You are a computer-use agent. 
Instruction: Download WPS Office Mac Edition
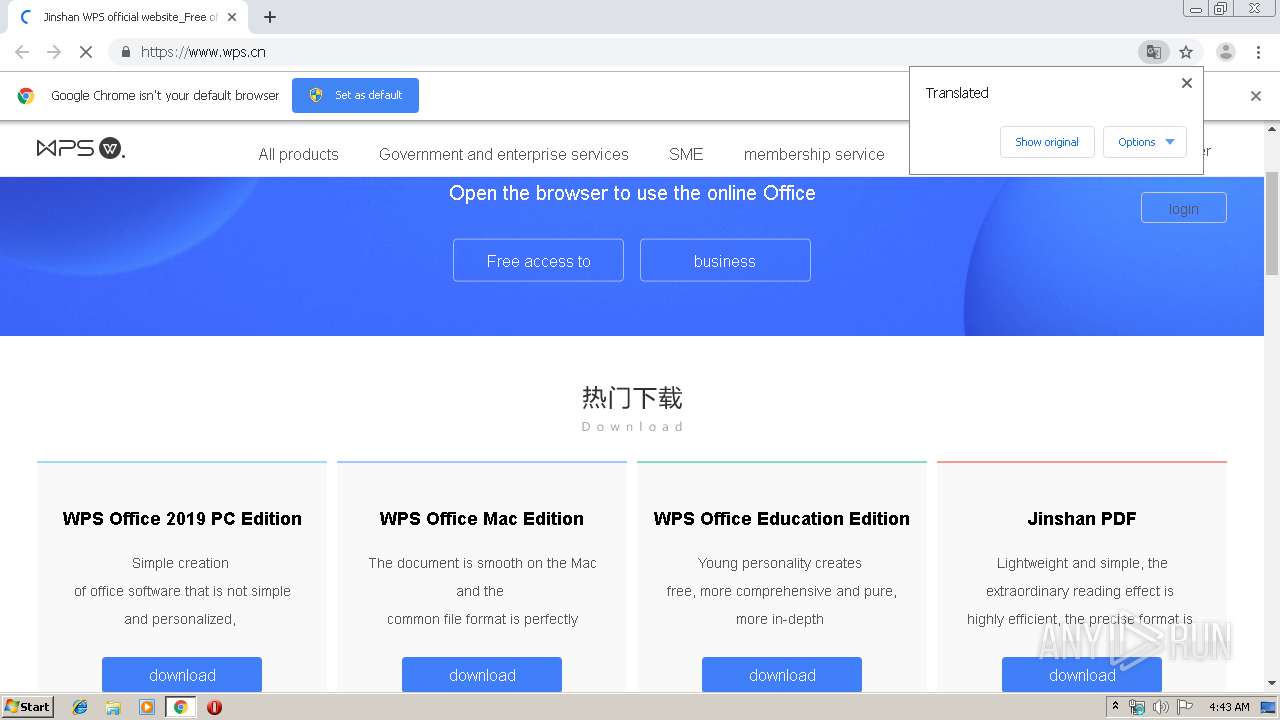coord(482,675)
